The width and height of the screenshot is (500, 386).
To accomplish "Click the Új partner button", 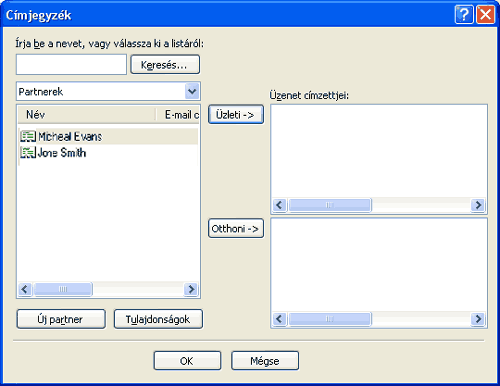I will (61, 319).
